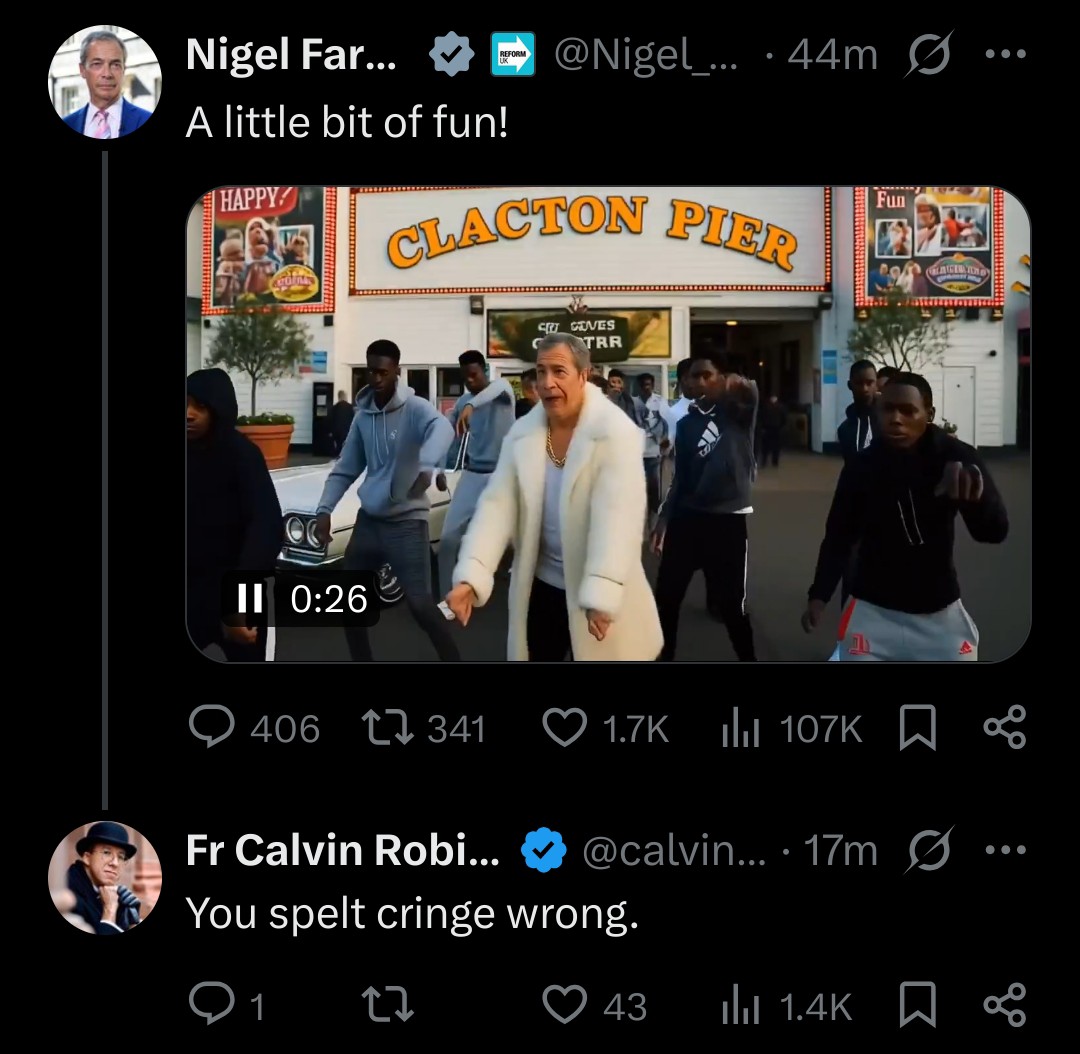Pause the video with the pause button
1080x1054 pixels.
[x=249, y=598]
